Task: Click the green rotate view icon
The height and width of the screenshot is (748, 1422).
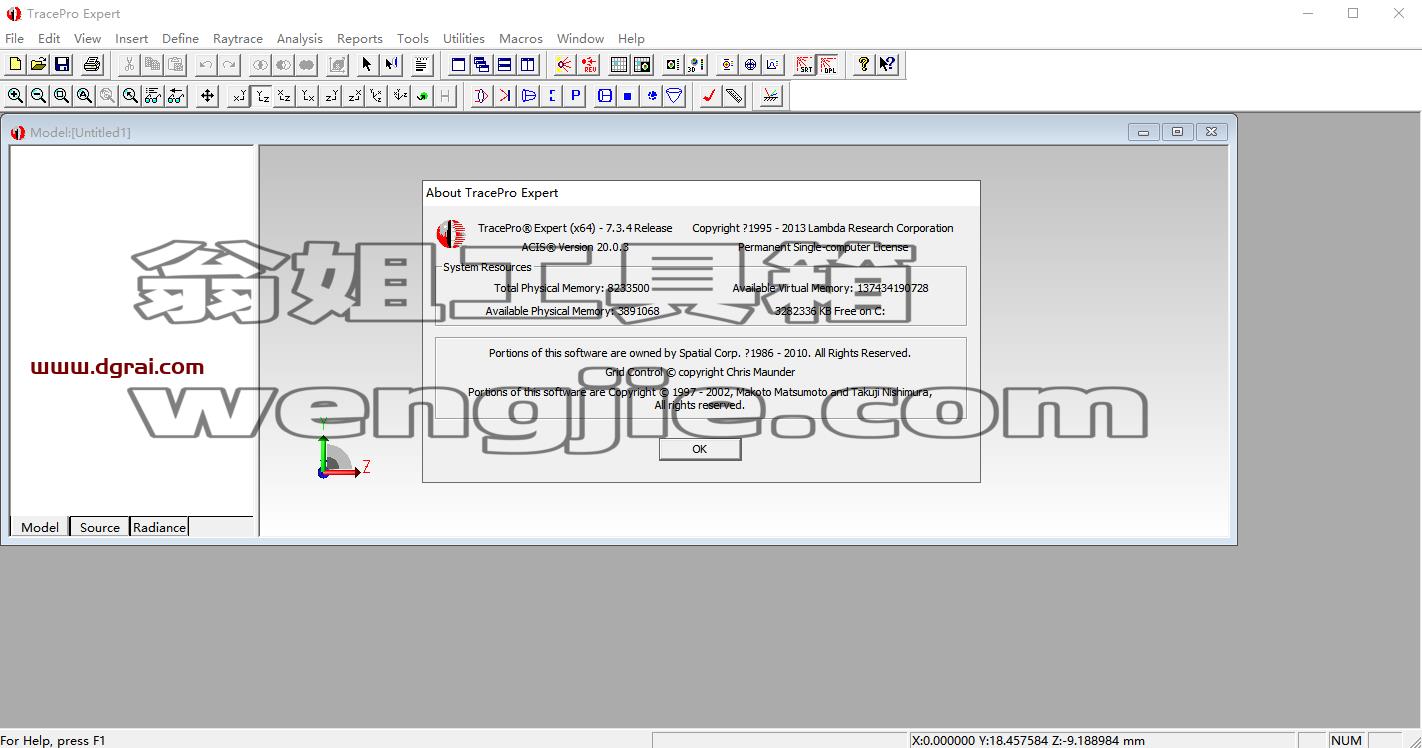Action: (422, 96)
